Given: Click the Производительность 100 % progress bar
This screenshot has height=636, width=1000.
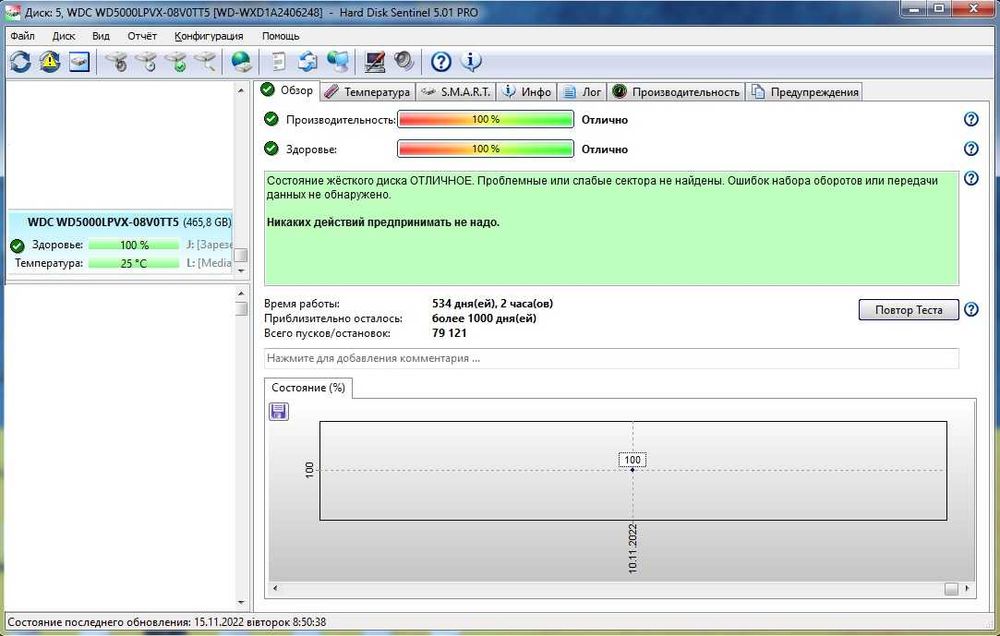Looking at the screenshot, I should [485, 119].
